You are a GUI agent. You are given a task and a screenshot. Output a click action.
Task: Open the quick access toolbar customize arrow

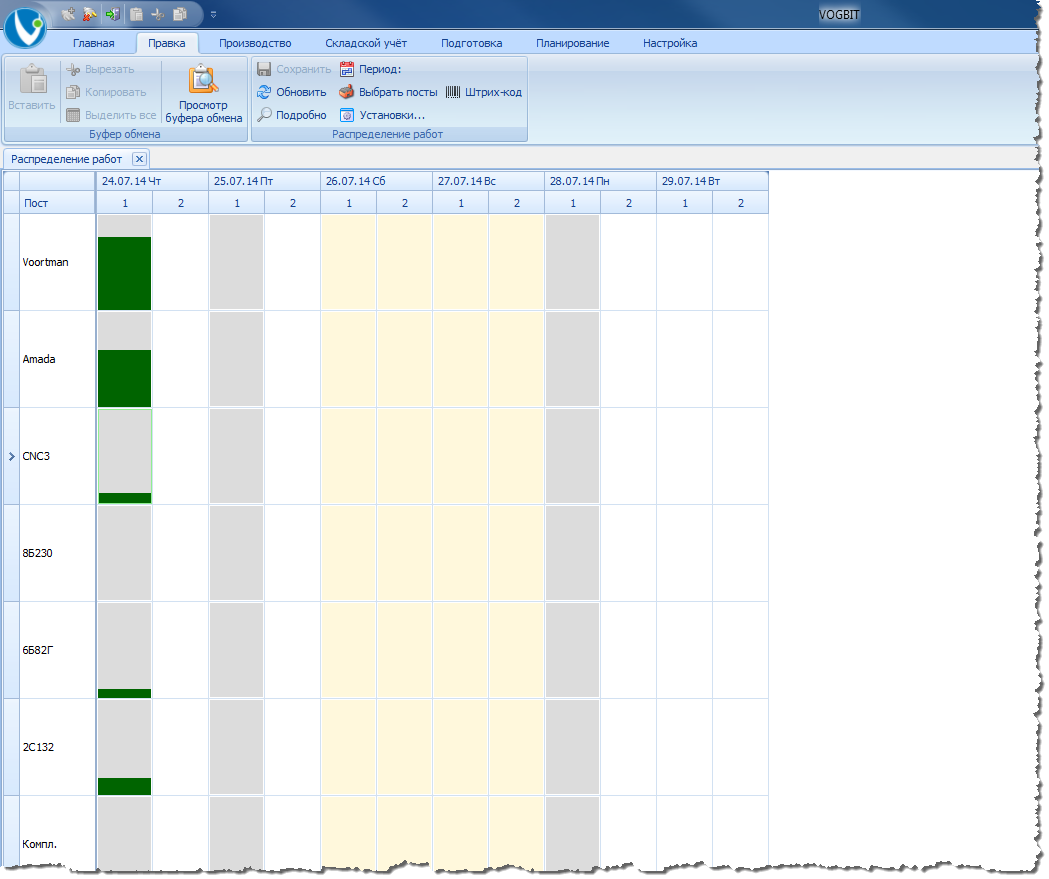click(x=213, y=14)
